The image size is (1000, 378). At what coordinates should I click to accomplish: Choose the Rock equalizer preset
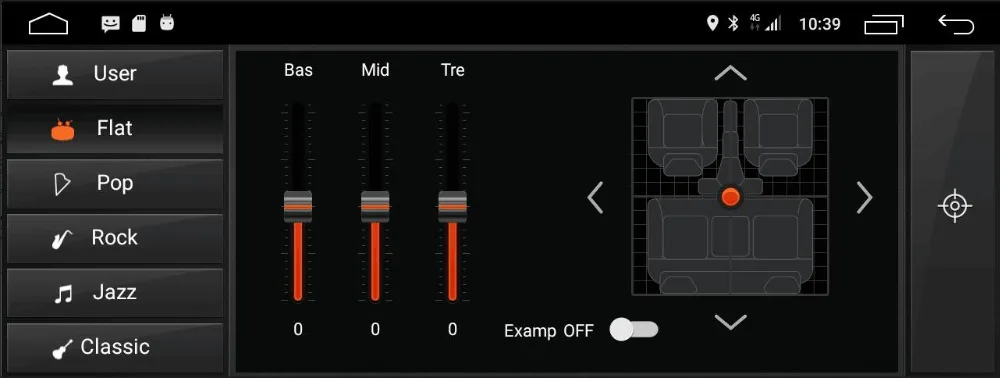point(115,238)
